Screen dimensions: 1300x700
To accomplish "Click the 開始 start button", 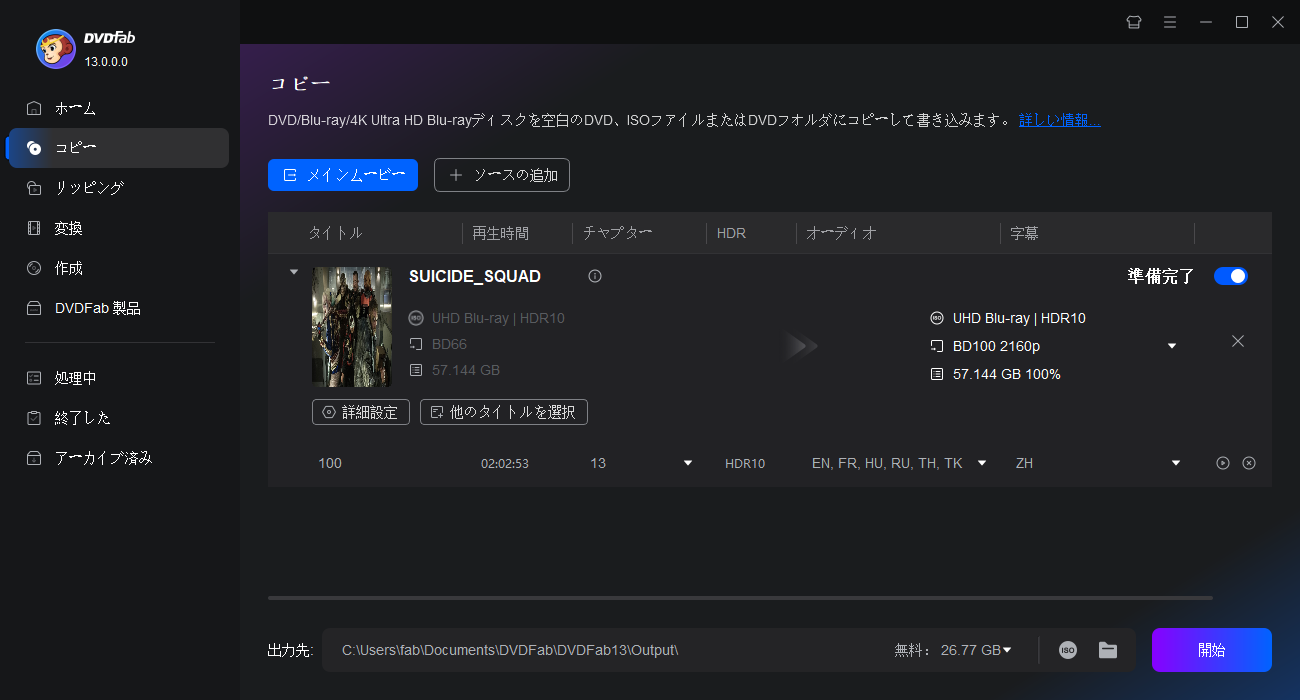I will (1212, 650).
